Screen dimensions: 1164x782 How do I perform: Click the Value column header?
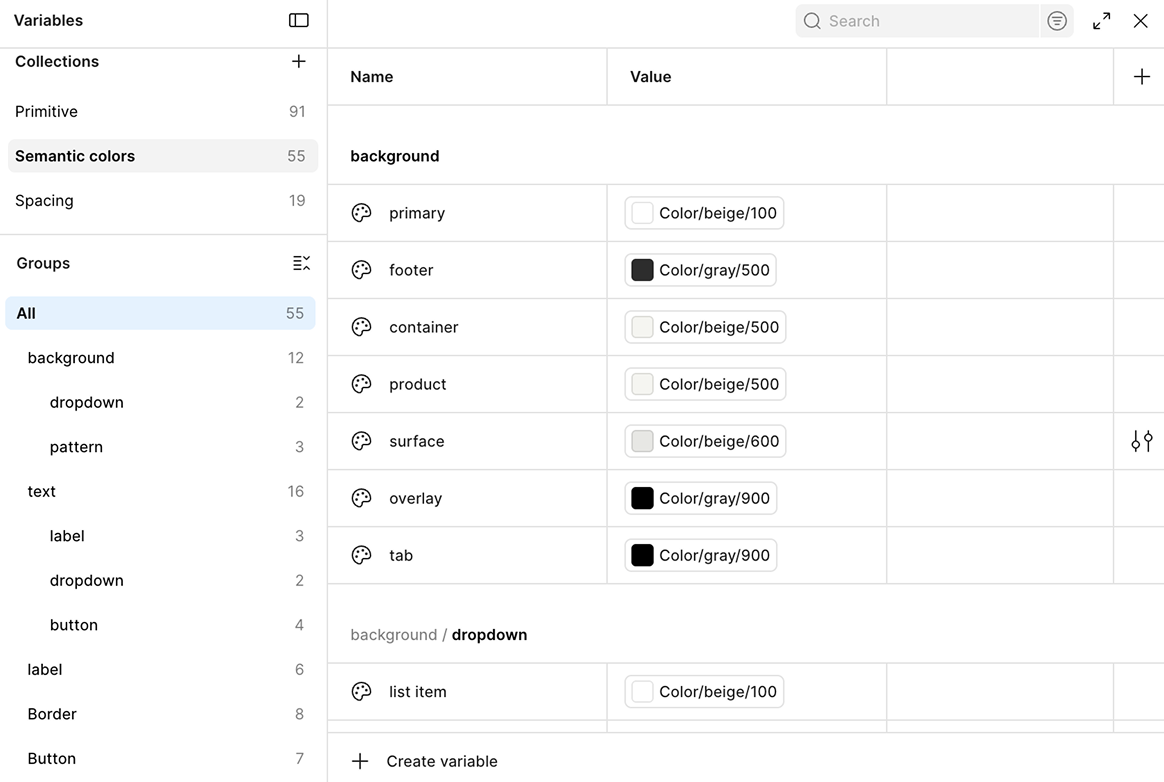click(x=650, y=76)
